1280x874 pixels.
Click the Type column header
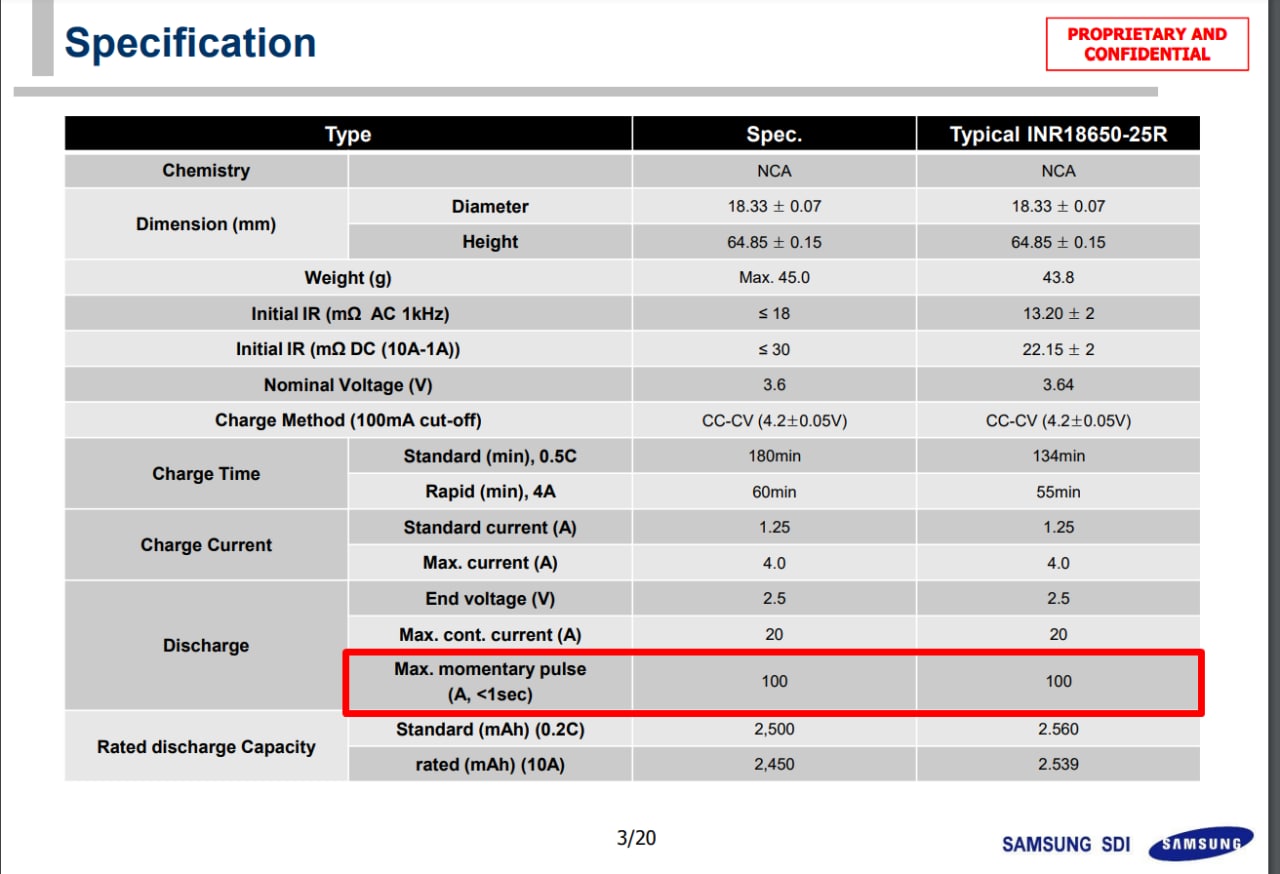click(348, 134)
